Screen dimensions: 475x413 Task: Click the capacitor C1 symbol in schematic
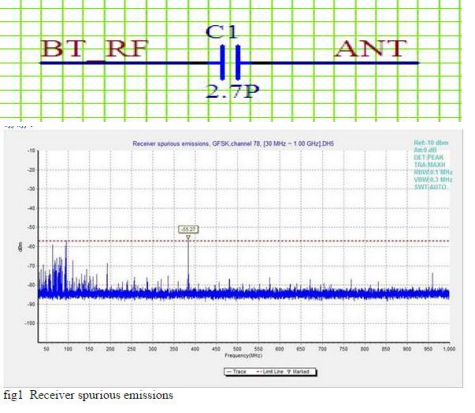click(x=230, y=63)
